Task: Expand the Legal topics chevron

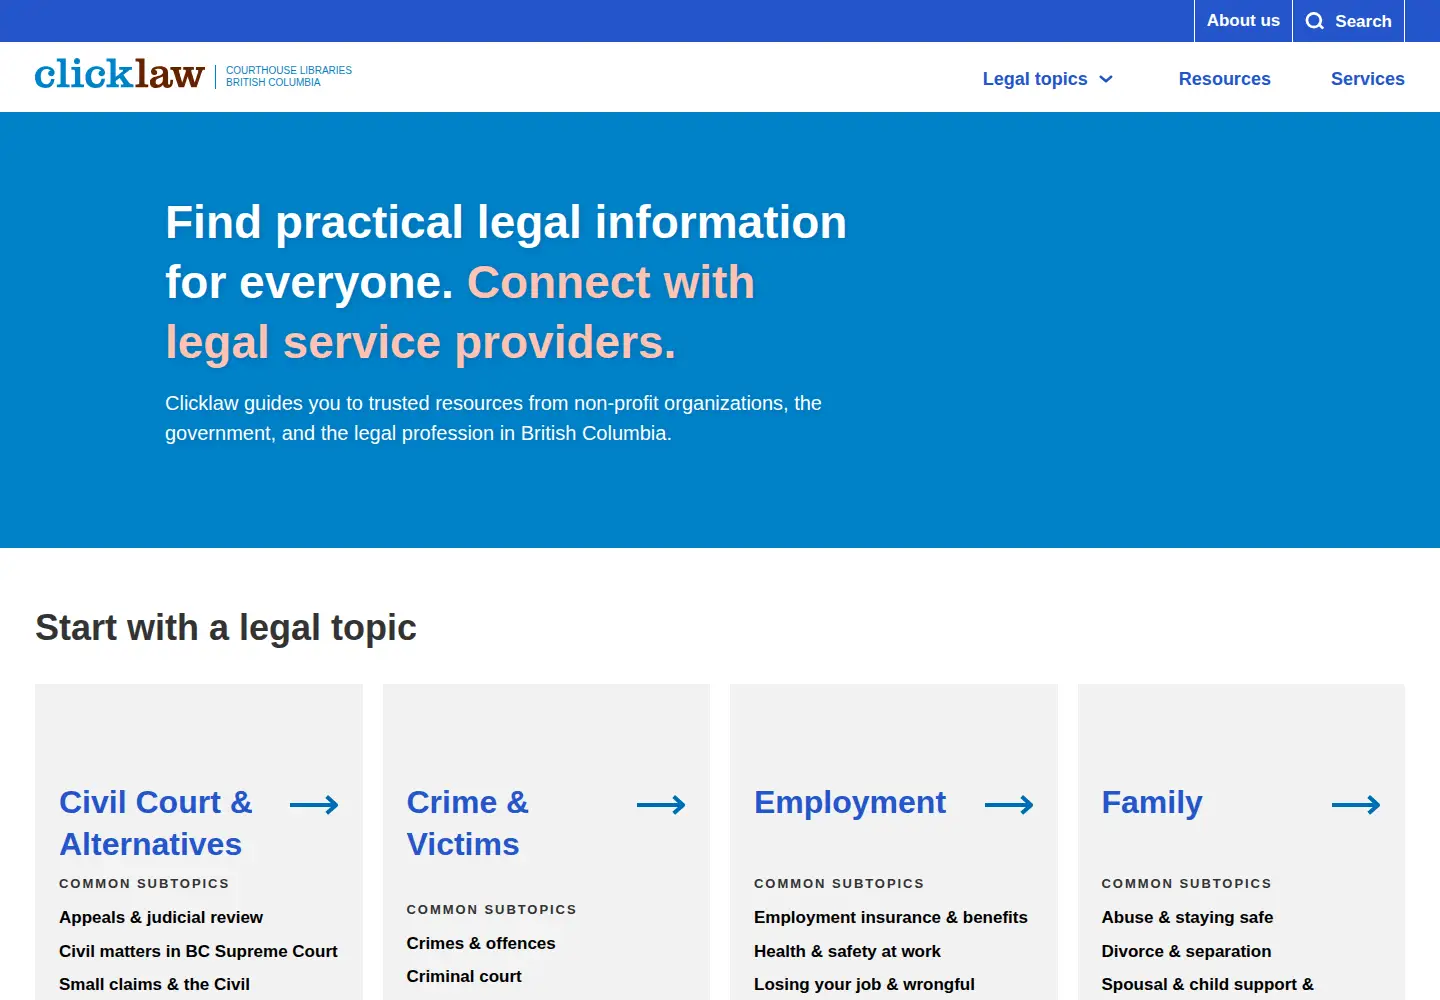Action: (1106, 79)
